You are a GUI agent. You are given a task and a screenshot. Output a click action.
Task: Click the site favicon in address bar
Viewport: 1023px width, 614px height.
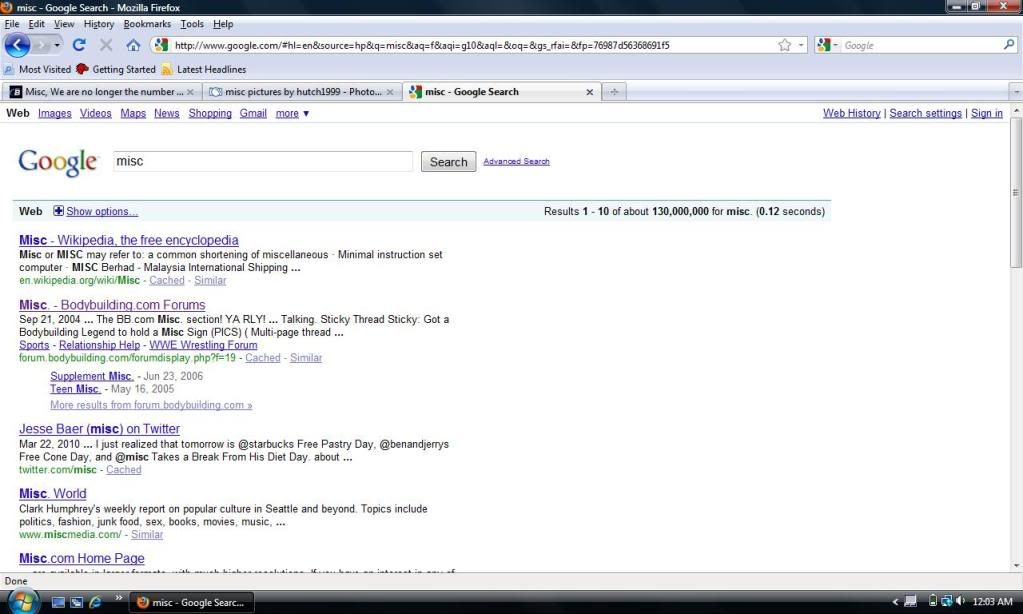click(x=161, y=45)
